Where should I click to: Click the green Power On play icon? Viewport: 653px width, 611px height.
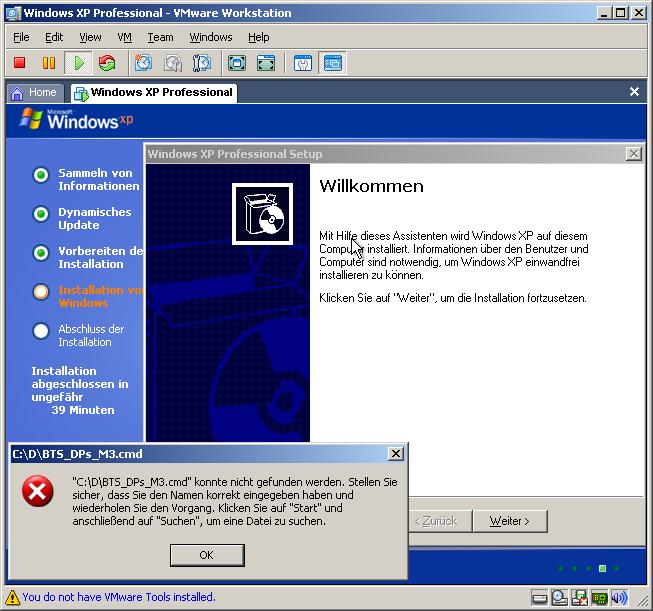pos(78,63)
